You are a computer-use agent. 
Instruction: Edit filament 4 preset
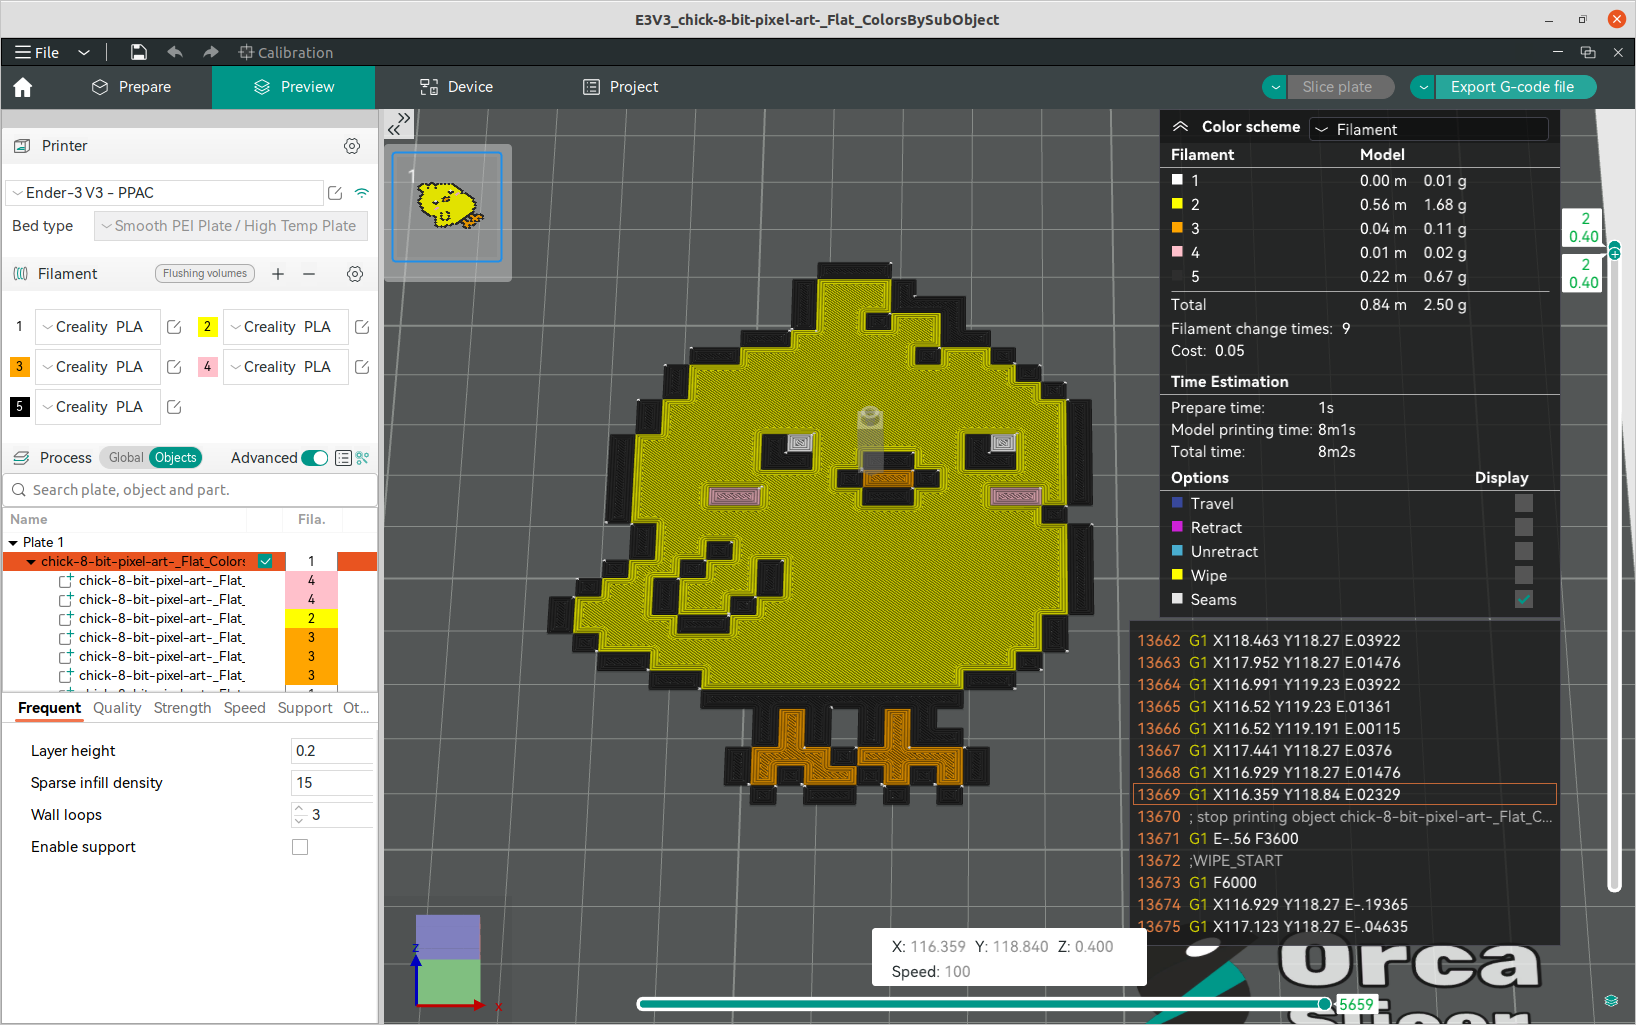coord(362,367)
